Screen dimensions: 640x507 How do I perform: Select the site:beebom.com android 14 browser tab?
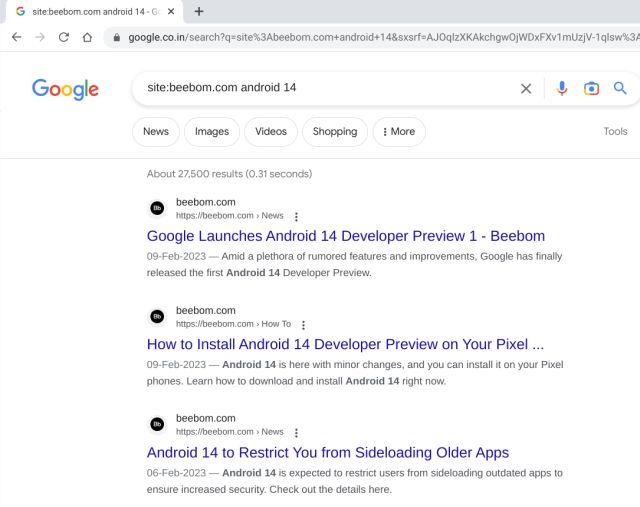94,11
